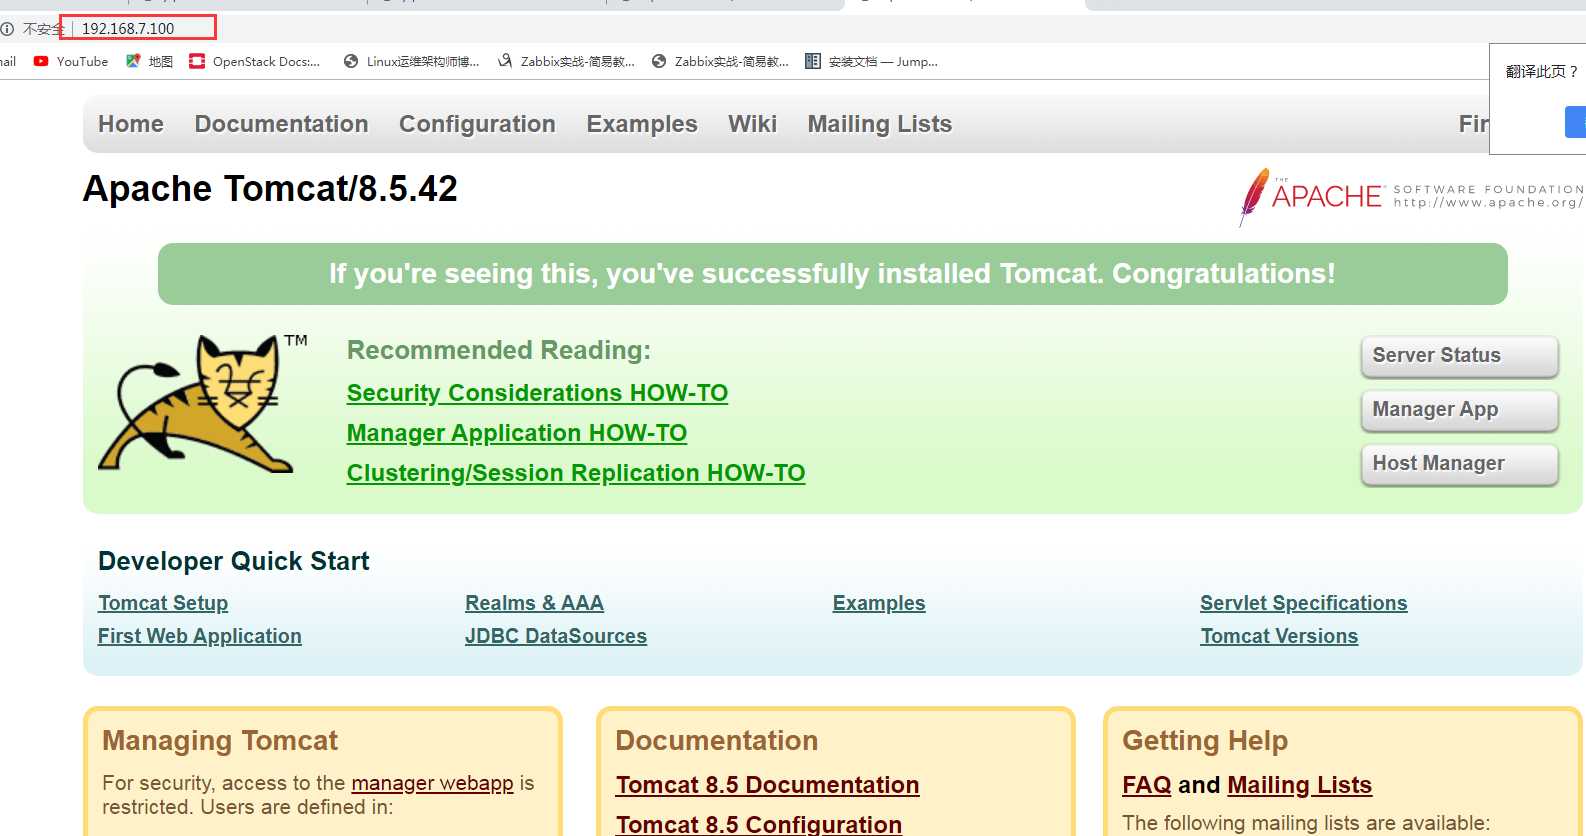Image resolution: width=1586 pixels, height=836 pixels.
Task: Open the Tomcat Setup link
Action: (x=163, y=603)
